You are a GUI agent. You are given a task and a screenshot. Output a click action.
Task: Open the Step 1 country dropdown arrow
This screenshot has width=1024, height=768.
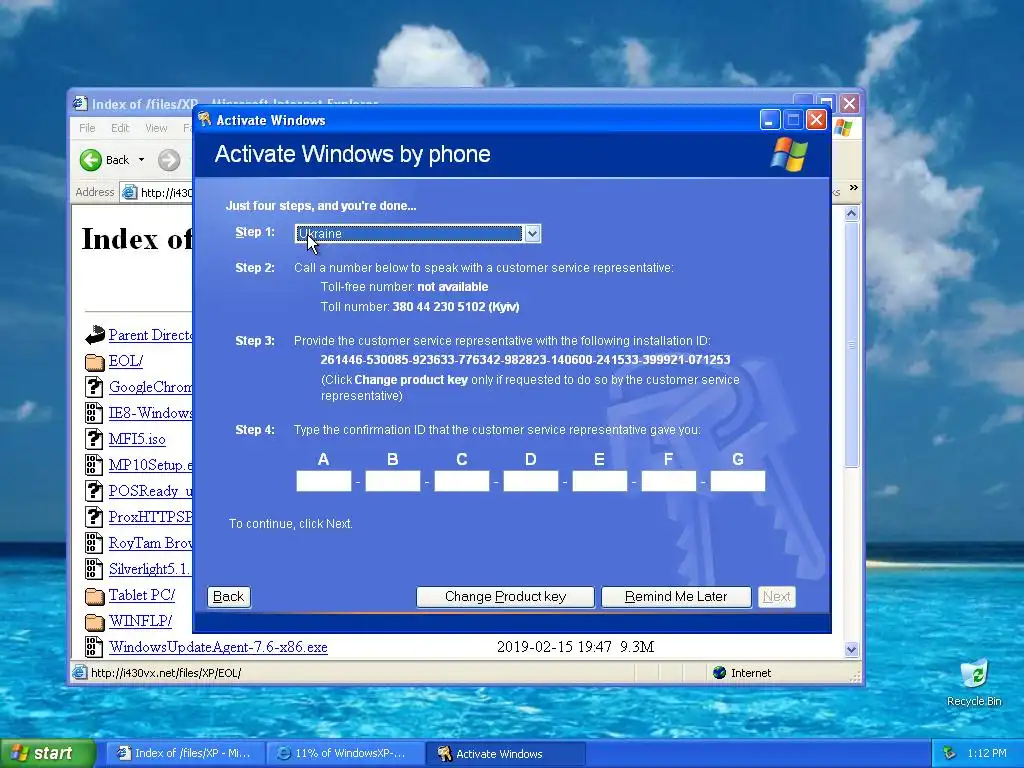pyautogui.click(x=533, y=234)
